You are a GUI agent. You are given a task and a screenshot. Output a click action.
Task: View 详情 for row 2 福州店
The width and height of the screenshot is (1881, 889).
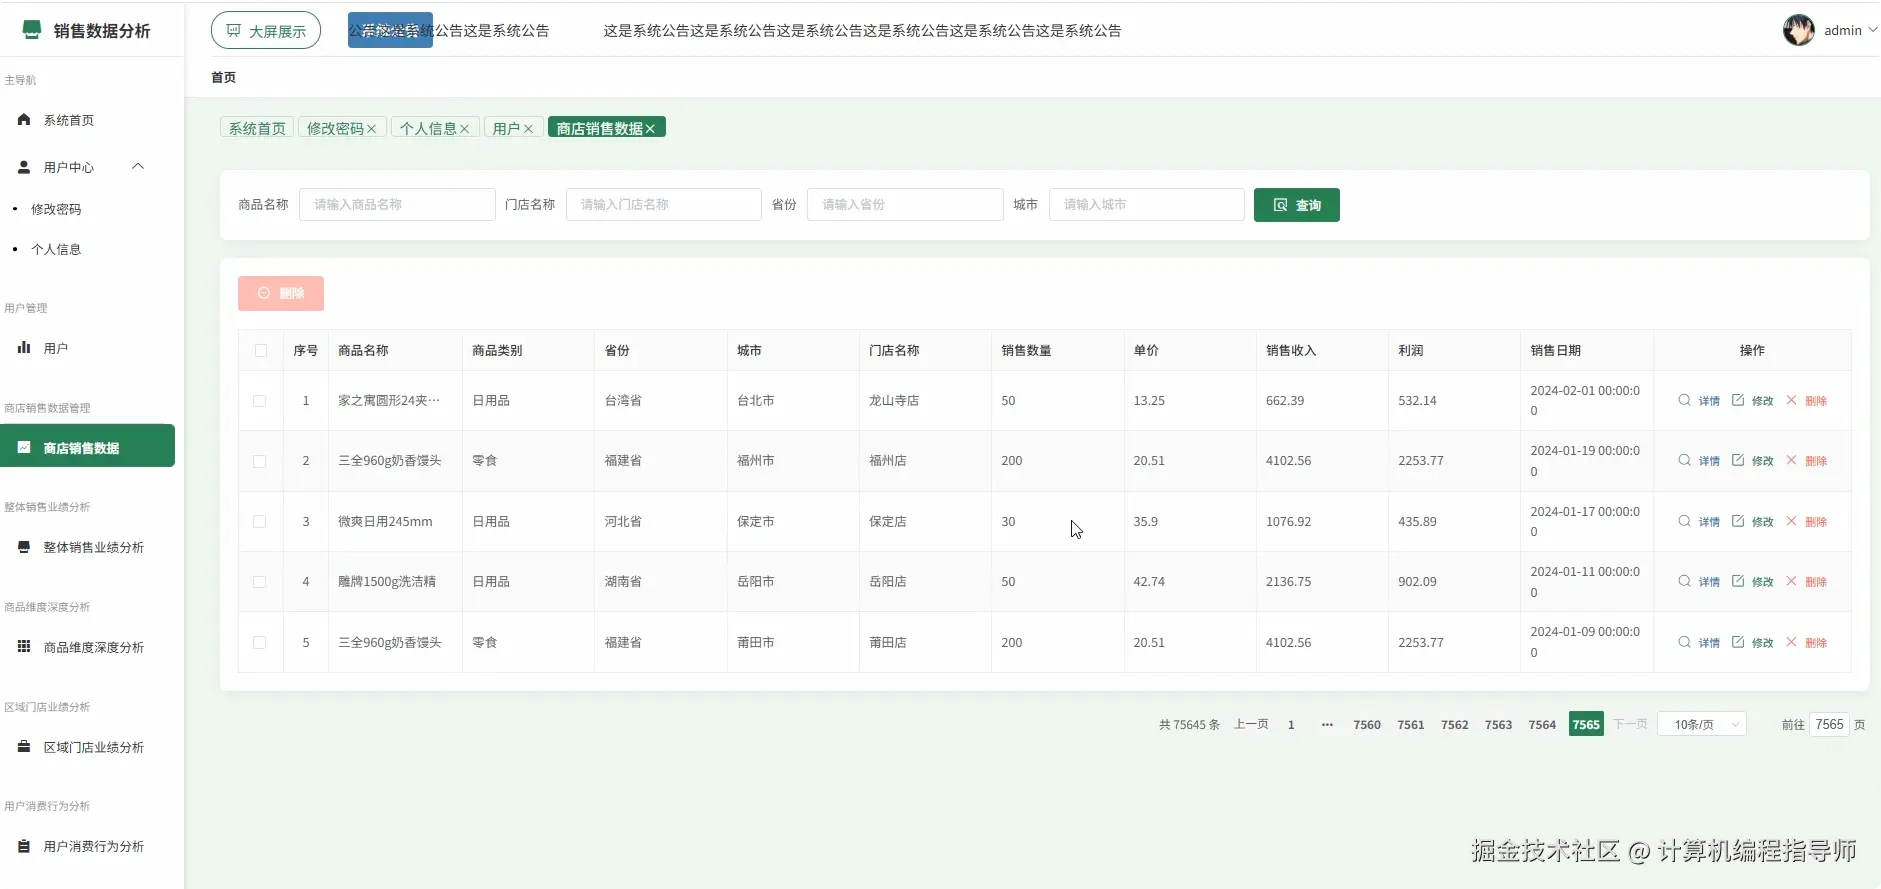(x=1699, y=461)
